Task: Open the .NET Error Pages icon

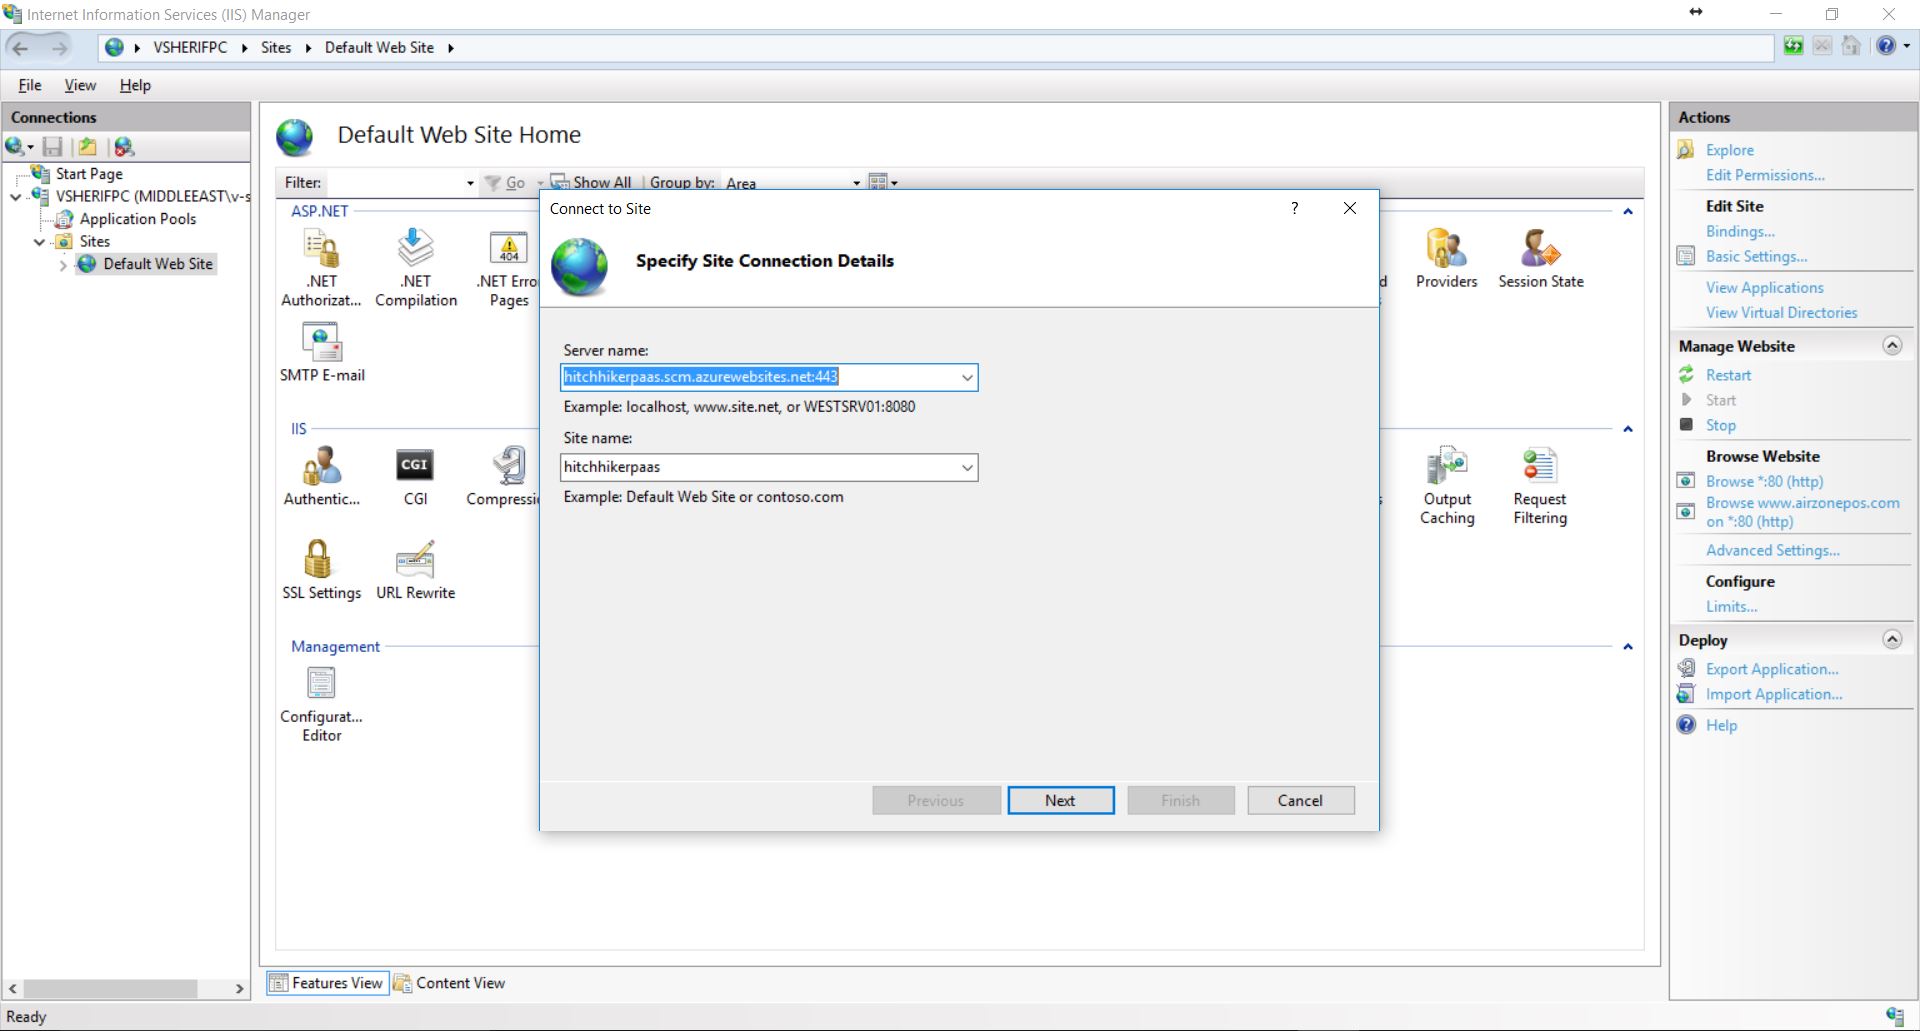Action: click(508, 249)
